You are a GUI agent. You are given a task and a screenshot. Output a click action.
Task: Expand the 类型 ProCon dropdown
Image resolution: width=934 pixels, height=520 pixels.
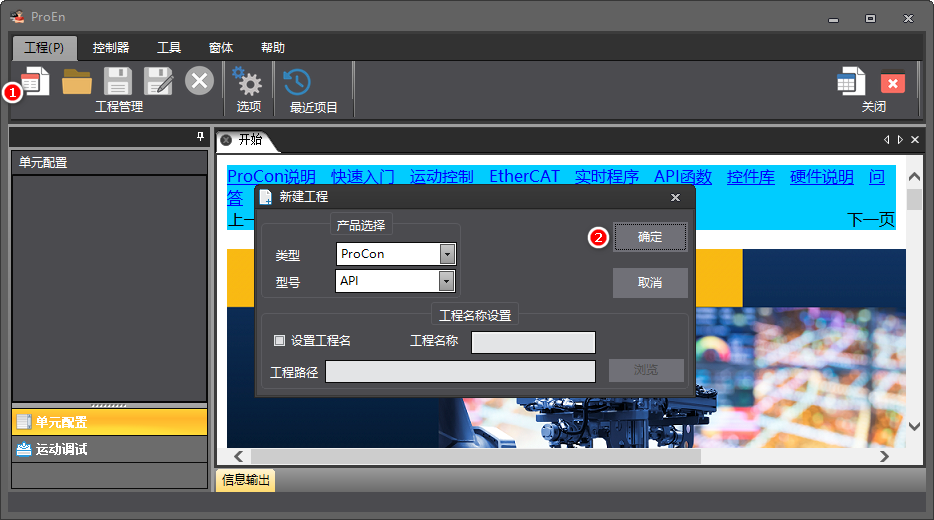[447, 254]
